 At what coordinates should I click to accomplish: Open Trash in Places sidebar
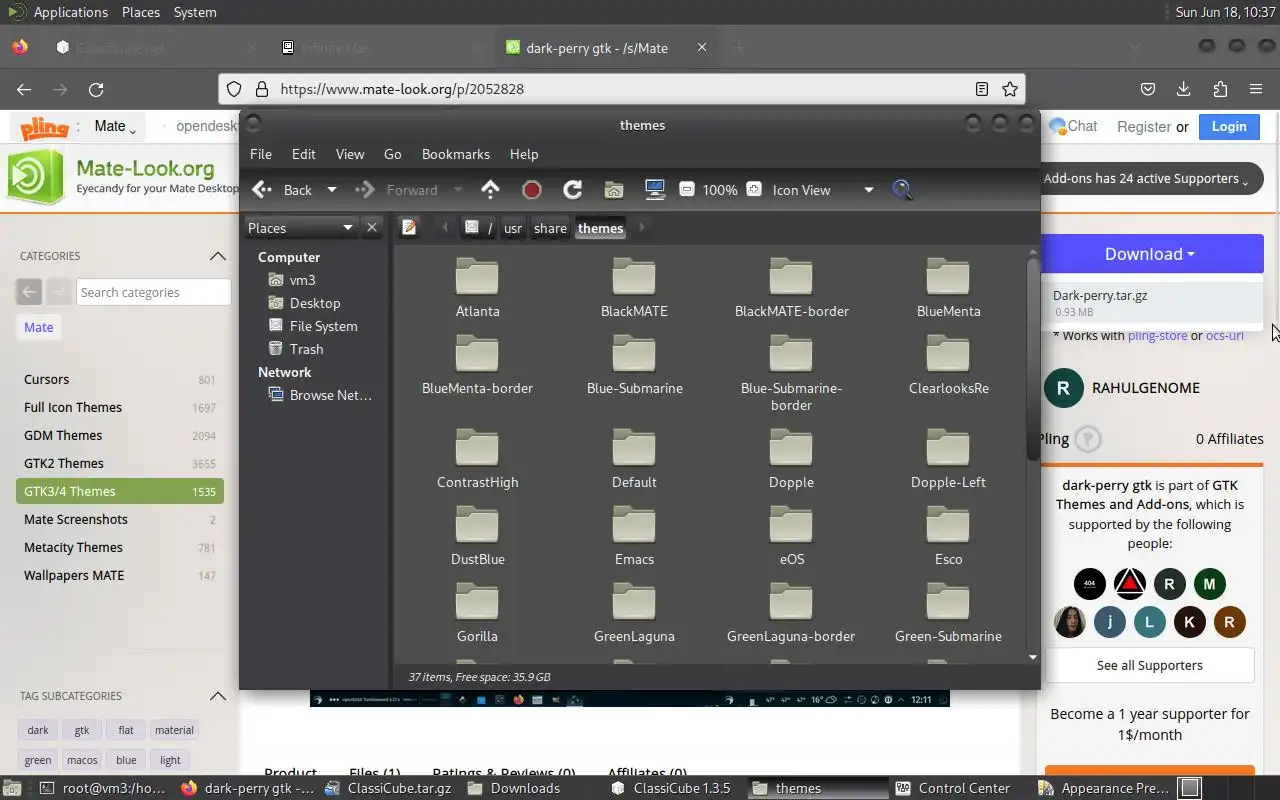click(x=296, y=349)
